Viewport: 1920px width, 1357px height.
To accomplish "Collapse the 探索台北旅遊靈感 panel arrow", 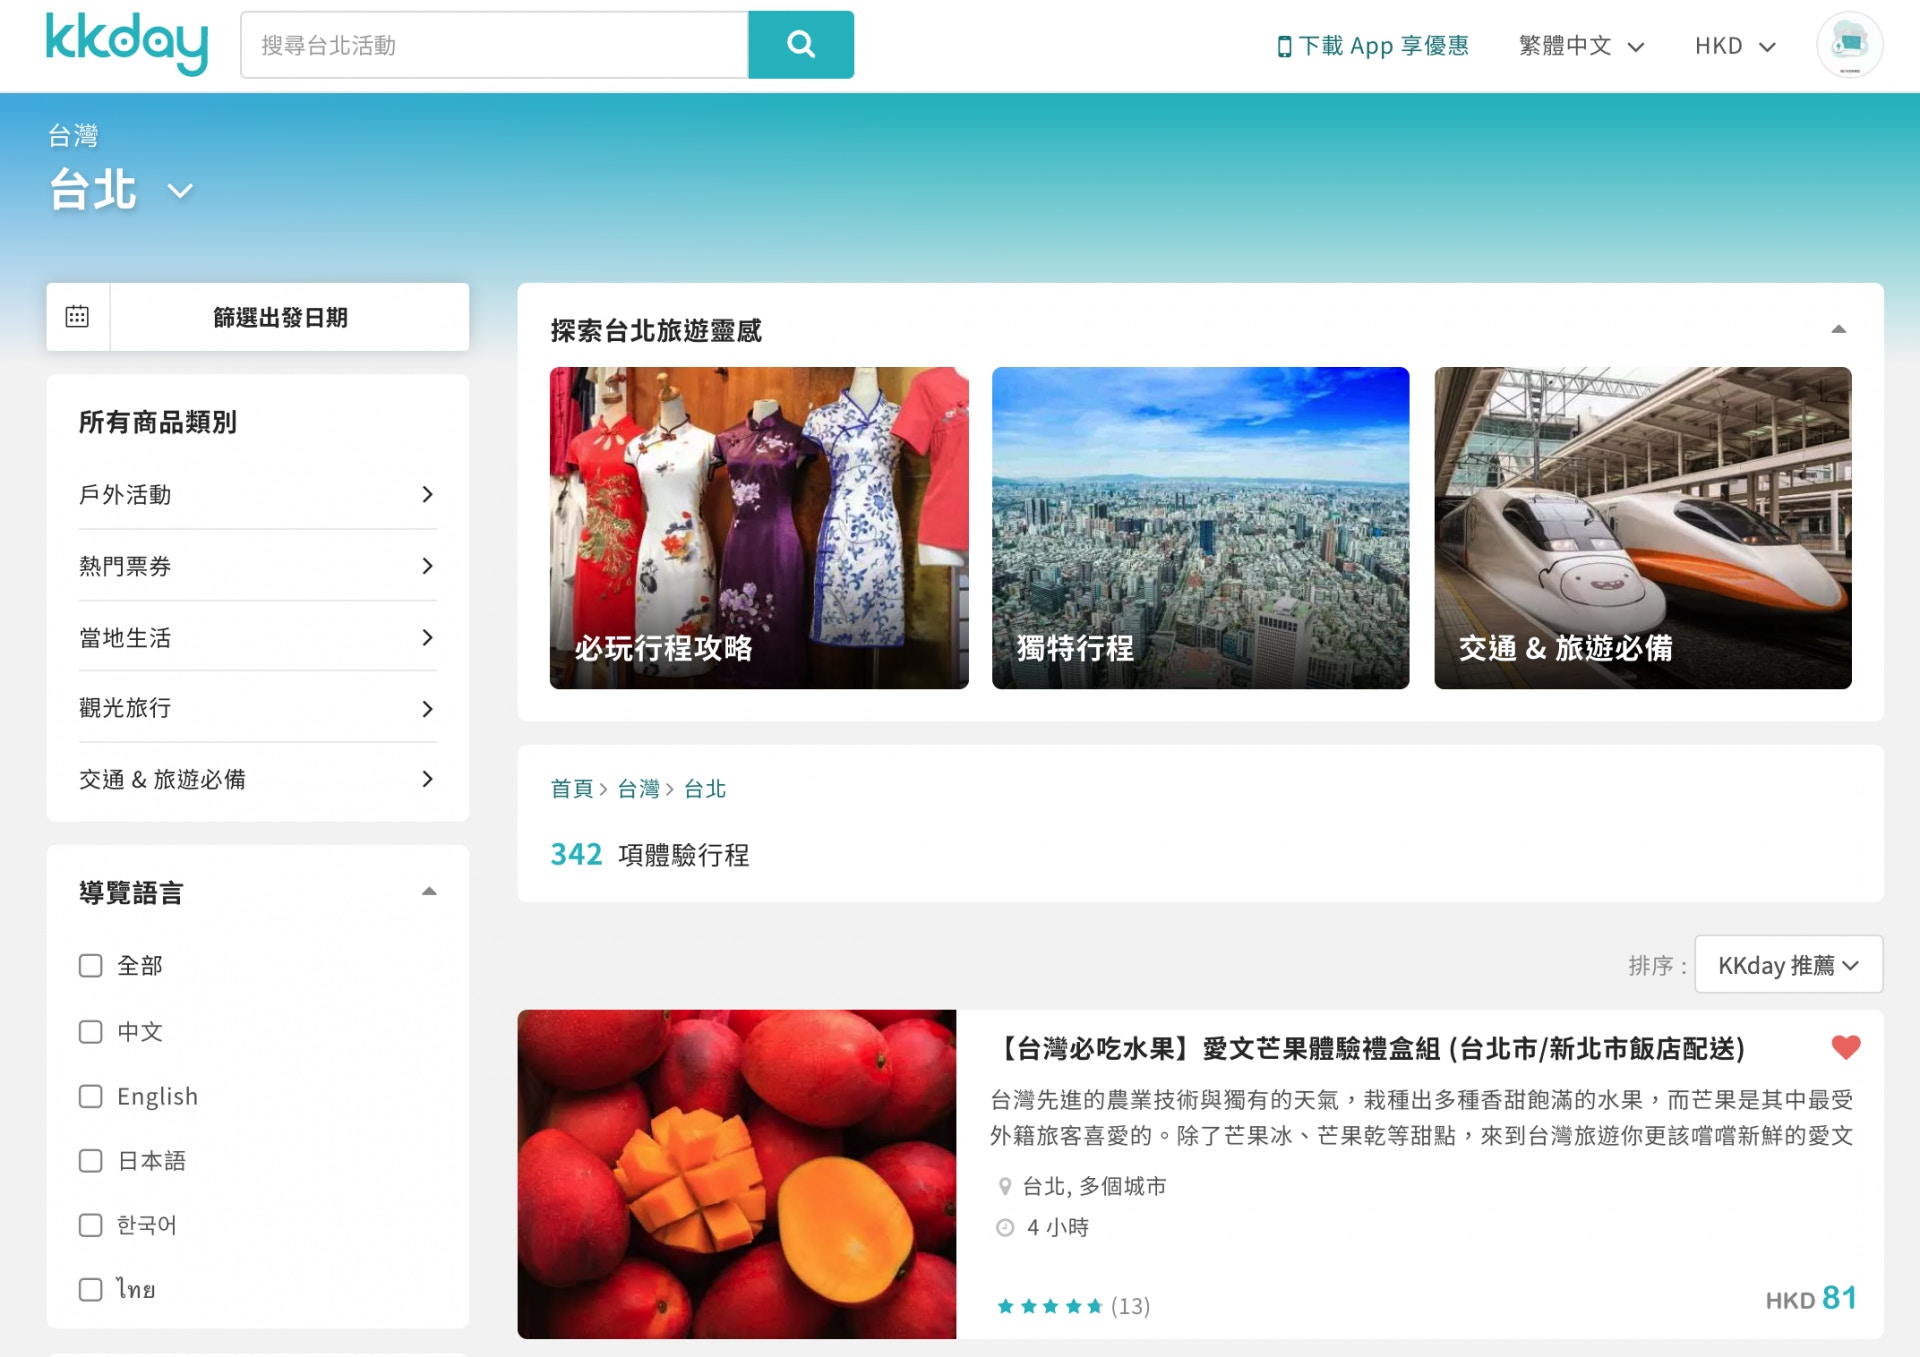I will pos(1838,329).
